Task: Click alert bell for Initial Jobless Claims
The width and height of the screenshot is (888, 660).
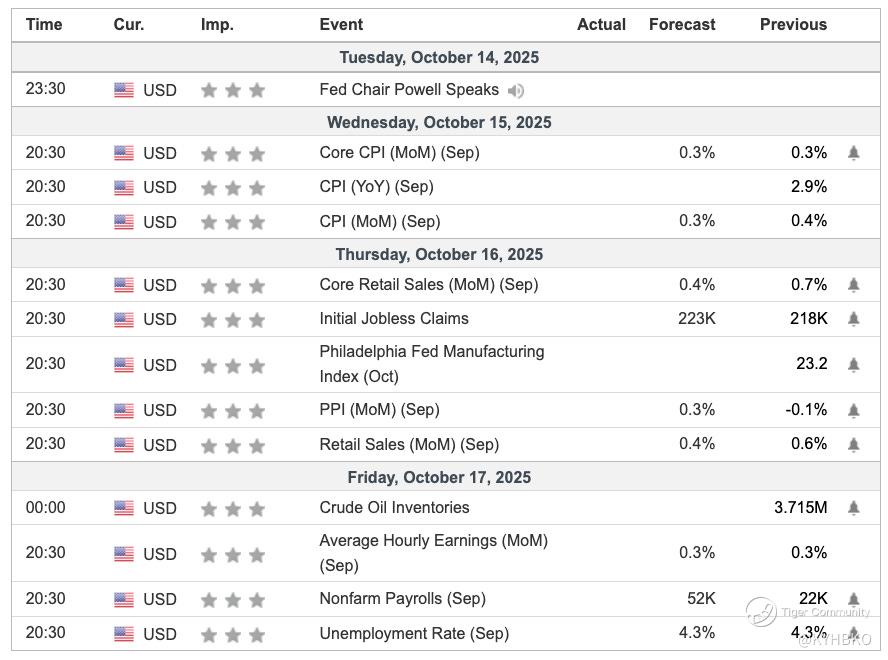Action: click(x=853, y=319)
